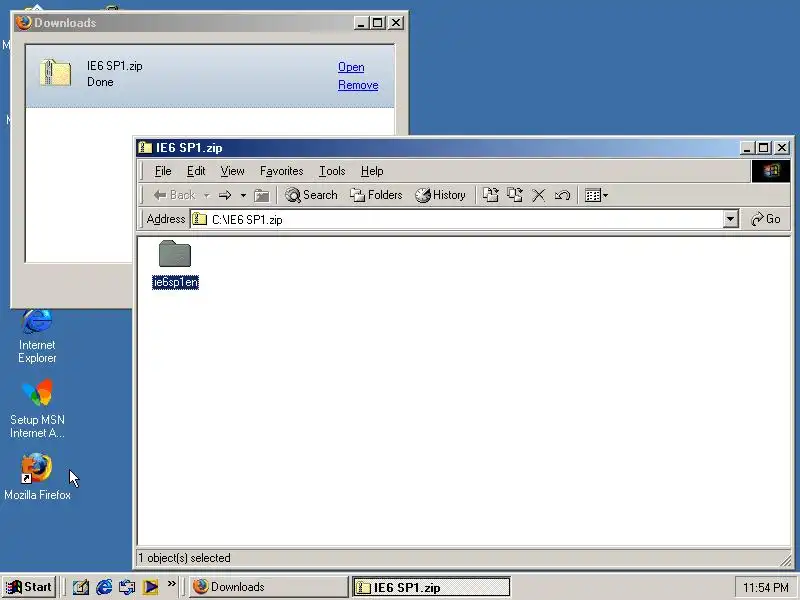The width and height of the screenshot is (800, 600).
Task: Open the Search pane
Action: coord(311,195)
